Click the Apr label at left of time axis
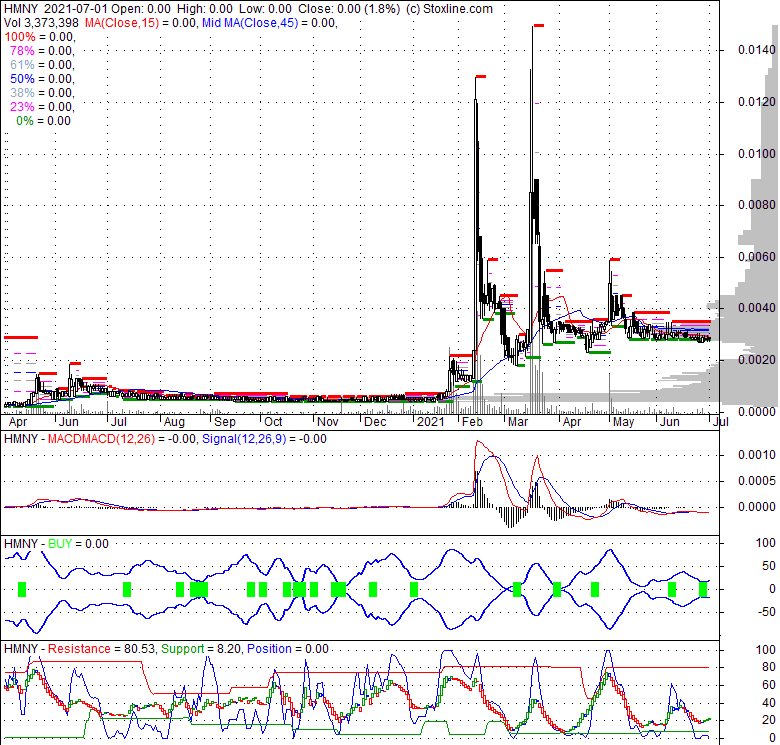The height and width of the screenshot is (745, 780). coord(18,422)
